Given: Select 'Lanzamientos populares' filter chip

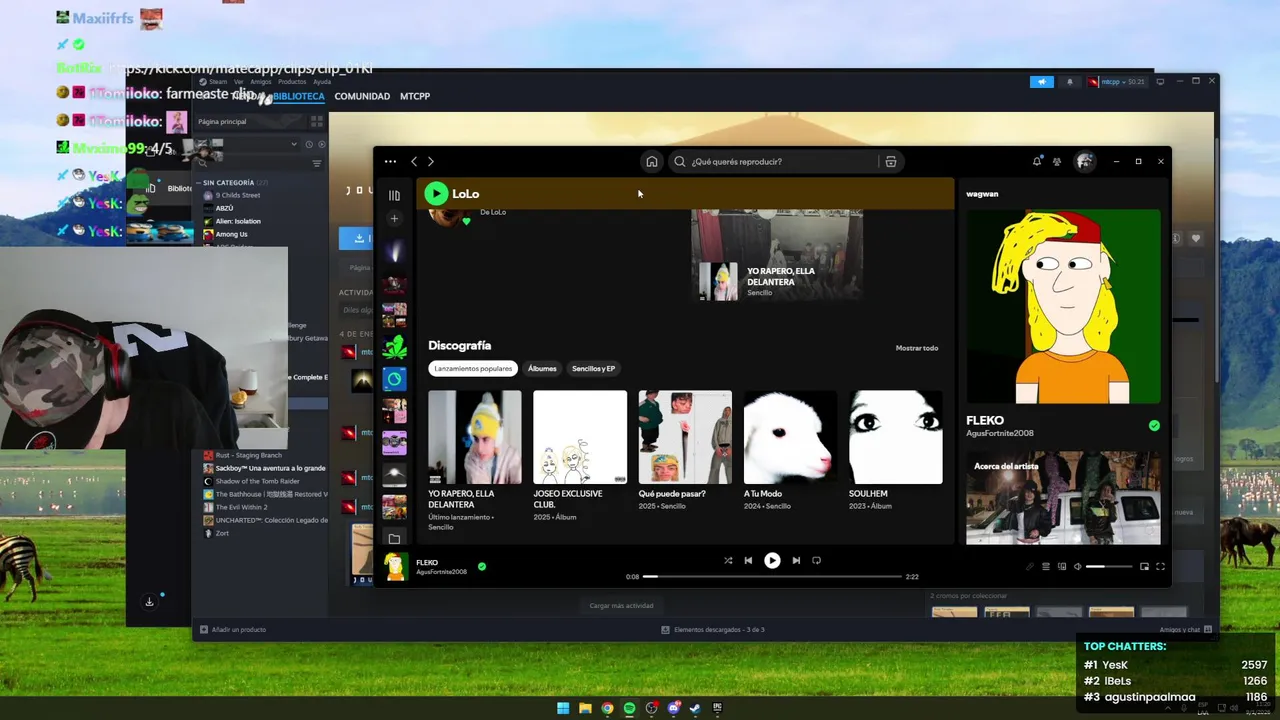Looking at the screenshot, I should click(x=473, y=368).
